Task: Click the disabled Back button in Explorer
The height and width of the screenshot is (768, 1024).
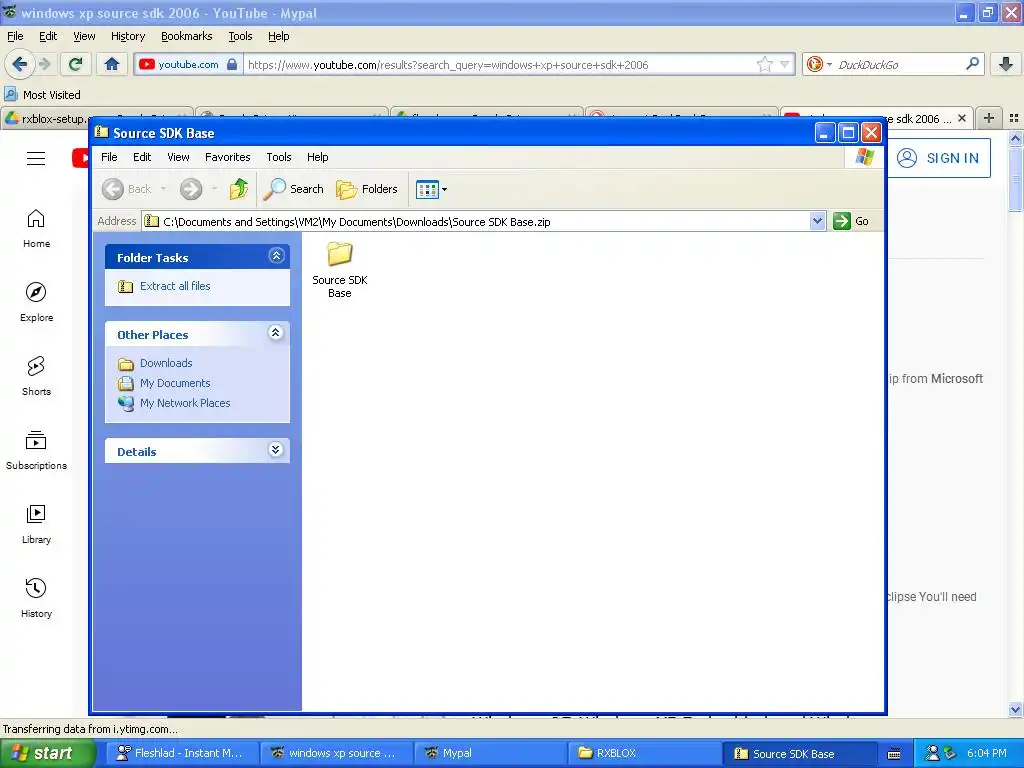Action: [127, 189]
